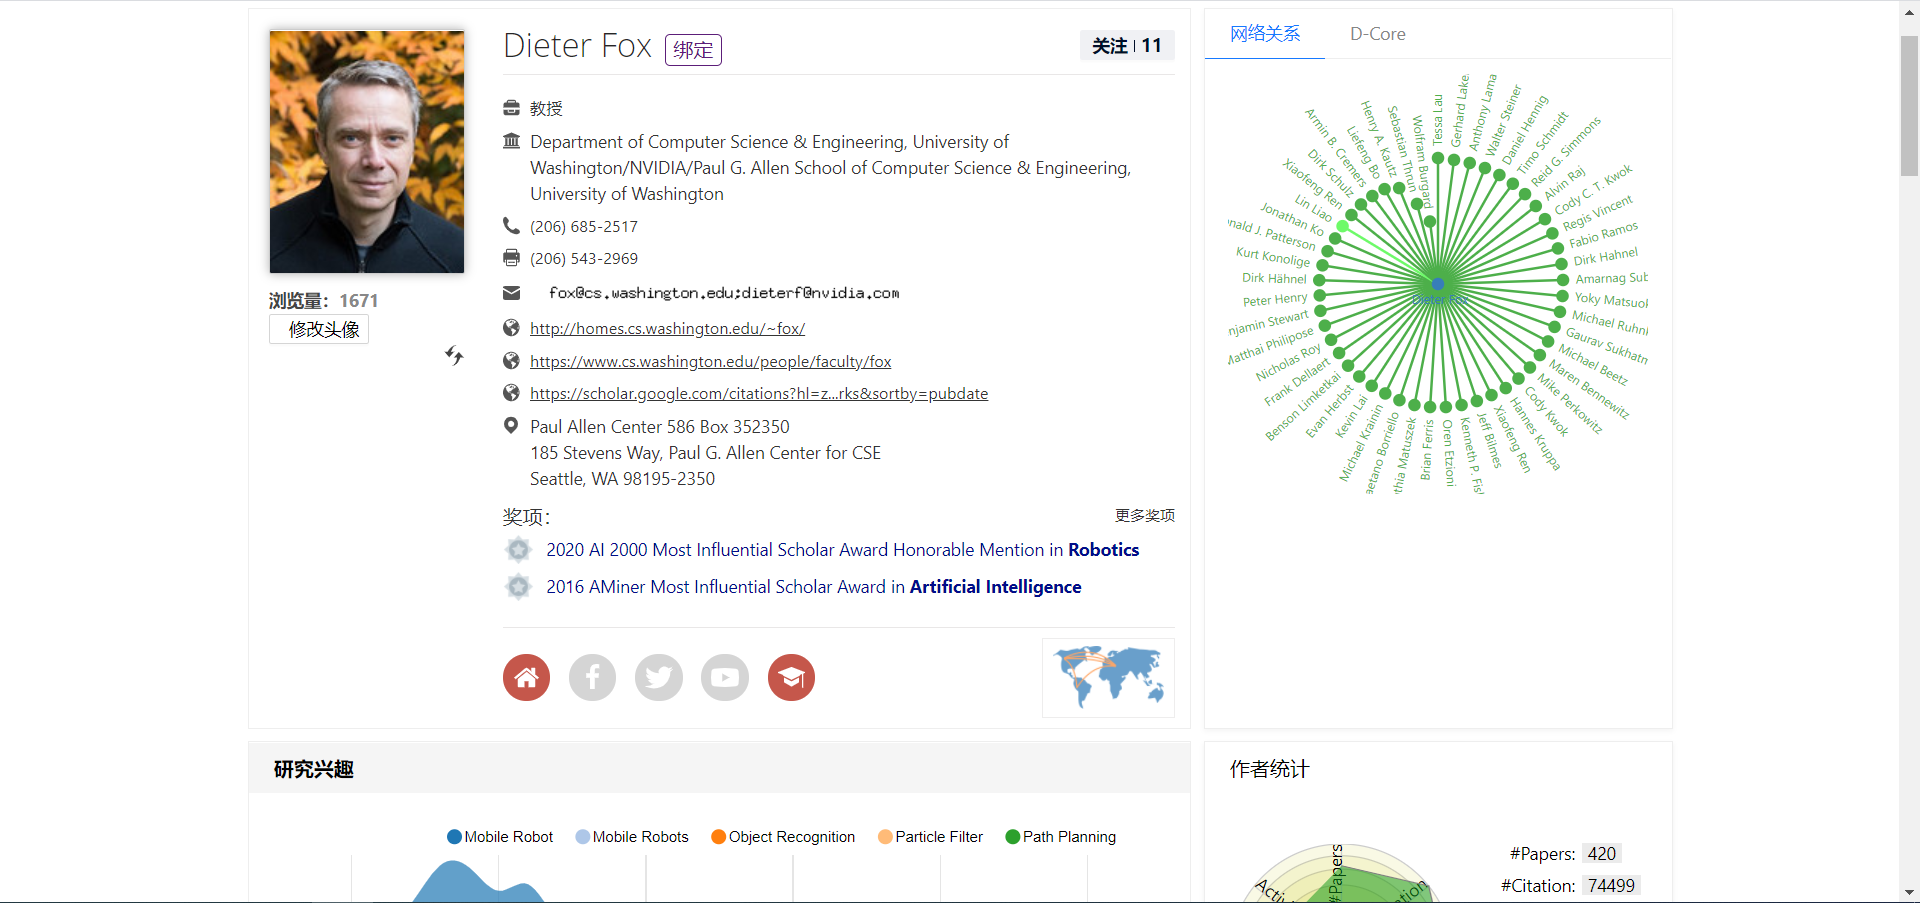This screenshot has width=1920, height=903.
Task: Open the scholar.google.com citations link
Action: coord(759,393)
